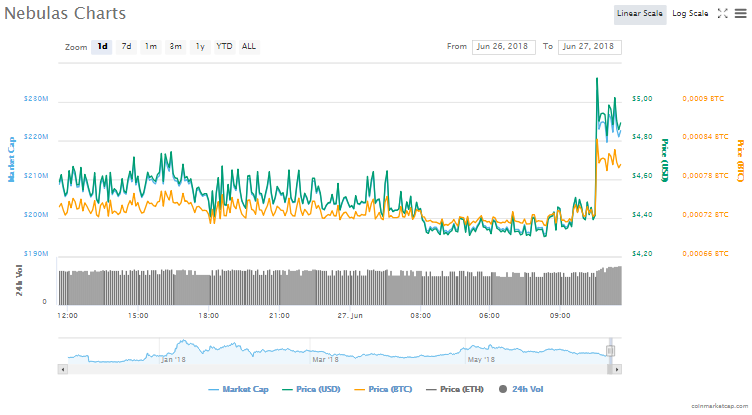Click the Jan '18 navigator label

click(173, 359)
